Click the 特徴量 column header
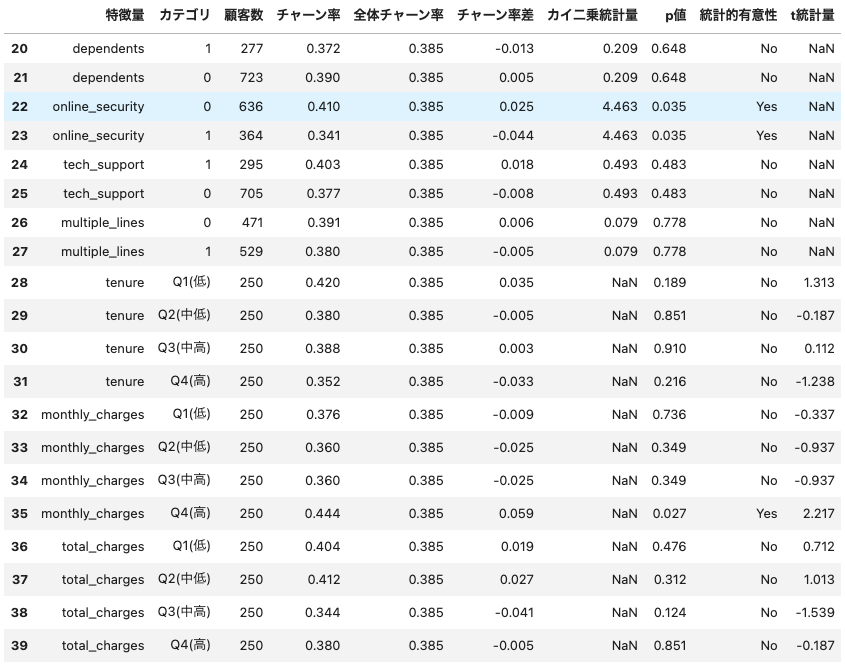This screenshot has height=666, width=845. [x=124, y=15]
